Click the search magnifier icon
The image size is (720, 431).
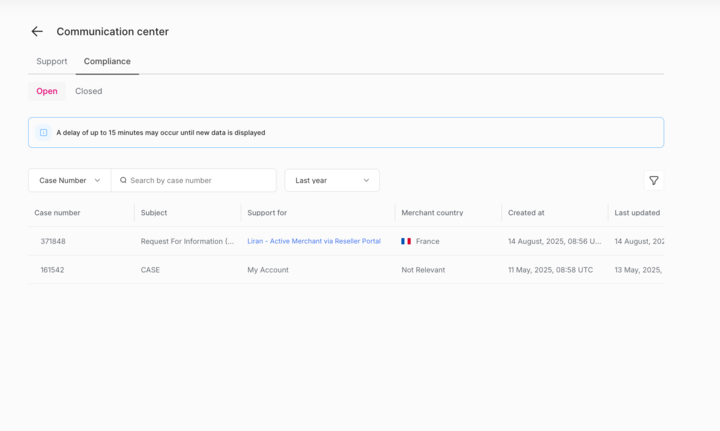click(124, 181)
